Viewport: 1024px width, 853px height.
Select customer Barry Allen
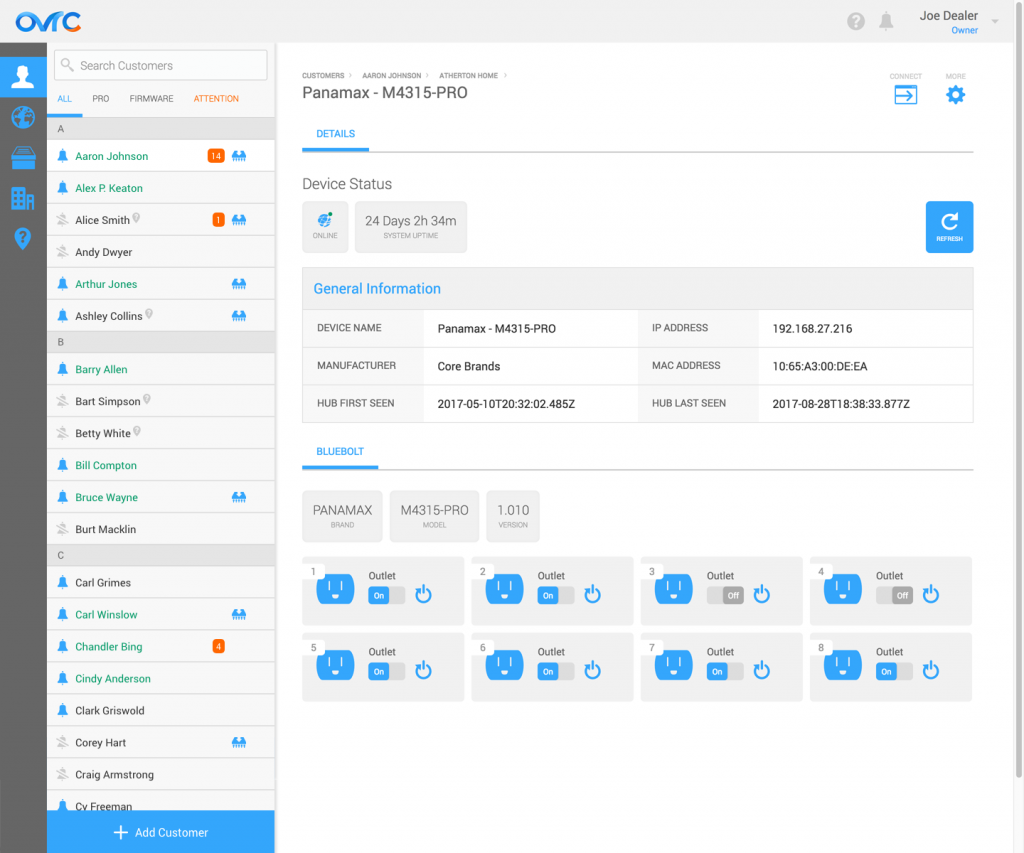(x=161, y=370)
